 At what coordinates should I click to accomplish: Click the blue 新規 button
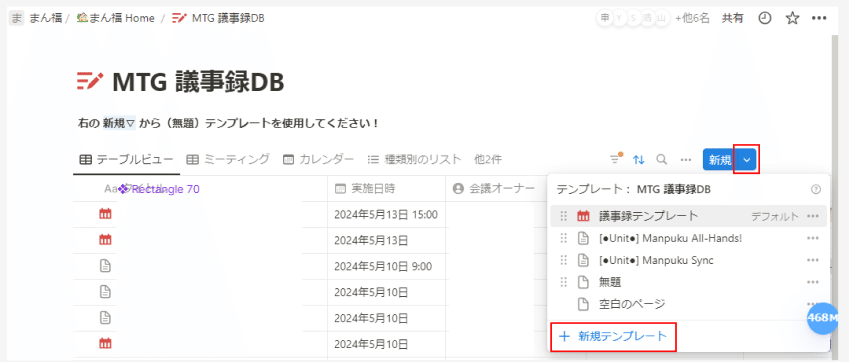coord(720,160)
